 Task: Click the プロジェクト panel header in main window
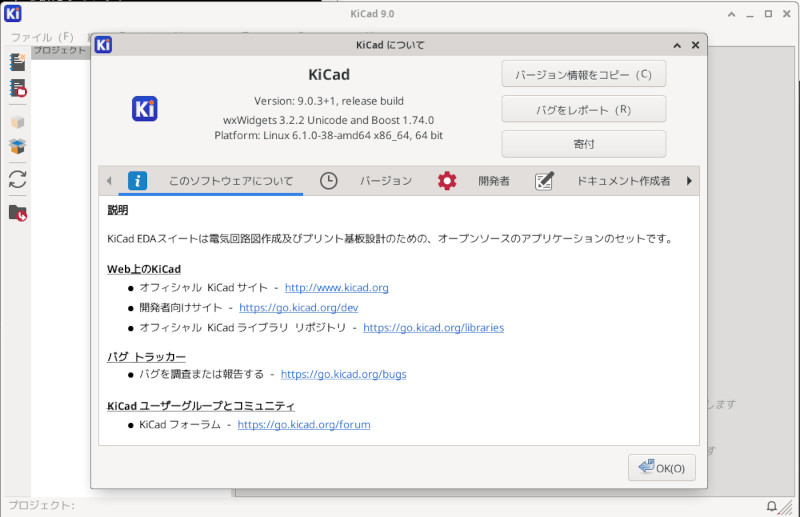pyautogui.click(x=60, y=50)
